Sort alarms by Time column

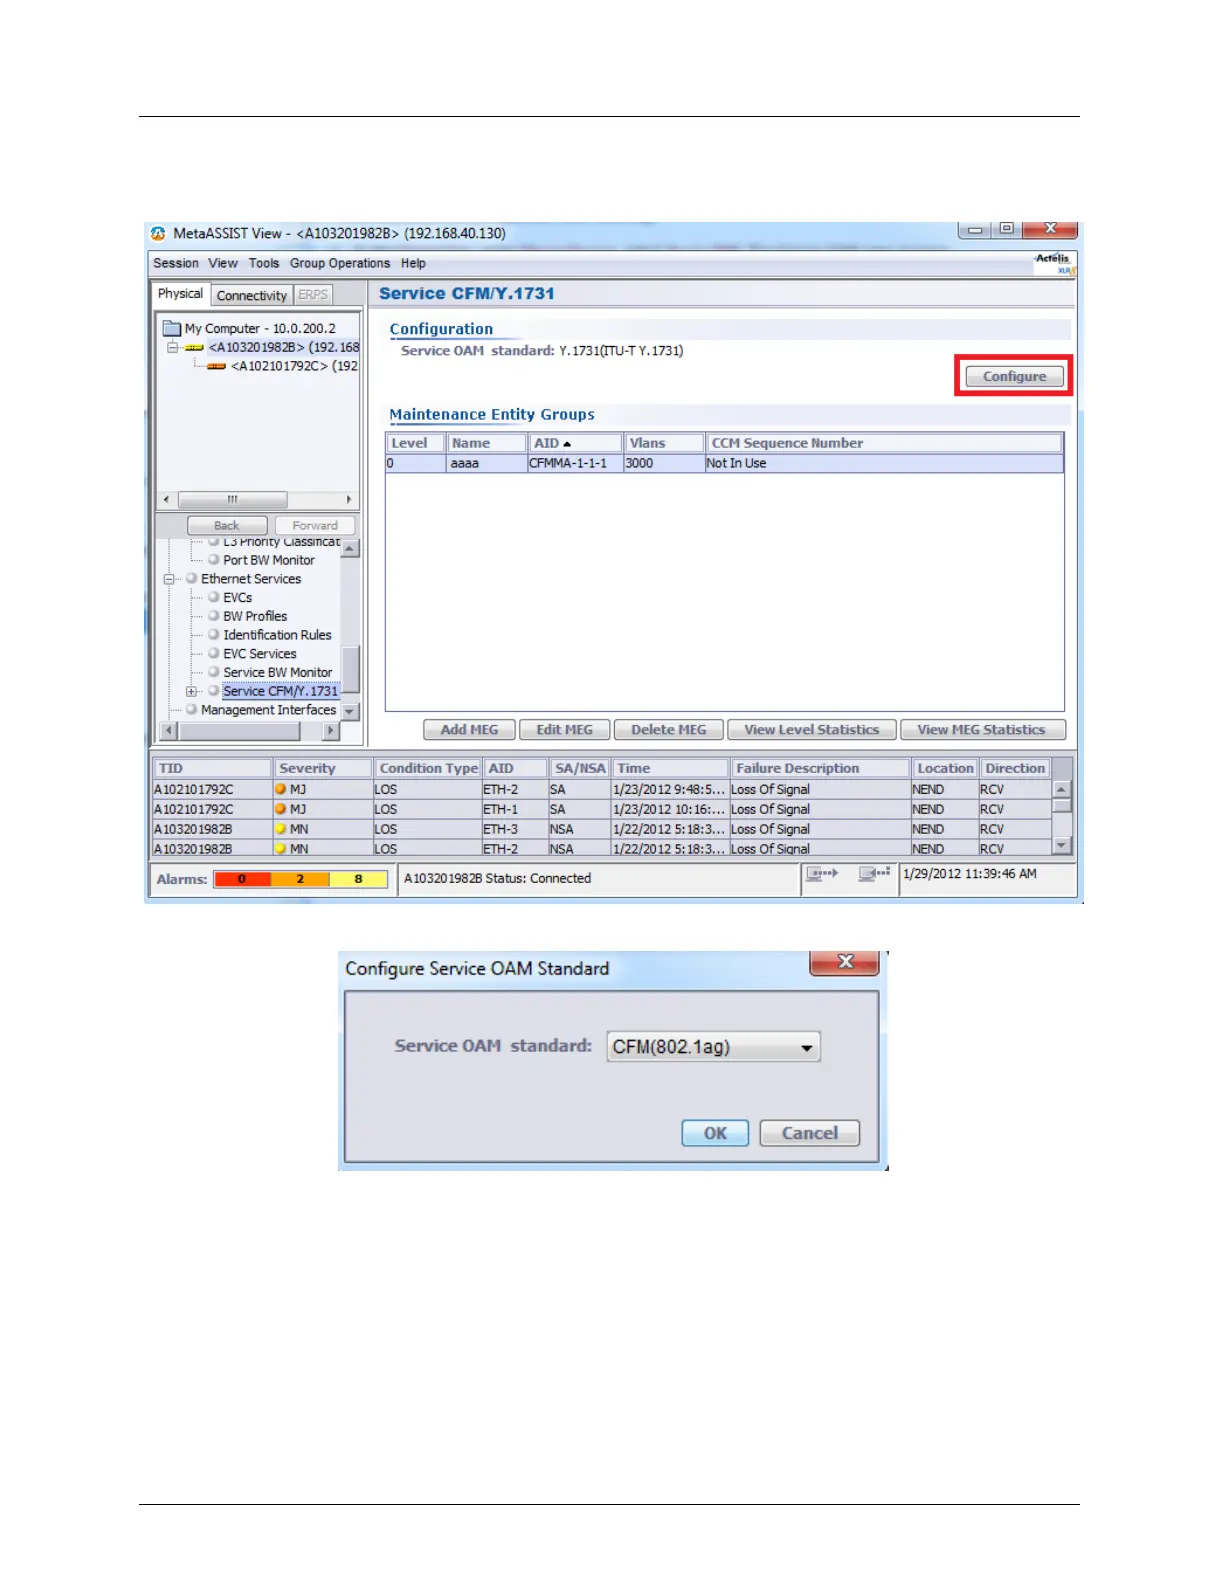point(669,768)
